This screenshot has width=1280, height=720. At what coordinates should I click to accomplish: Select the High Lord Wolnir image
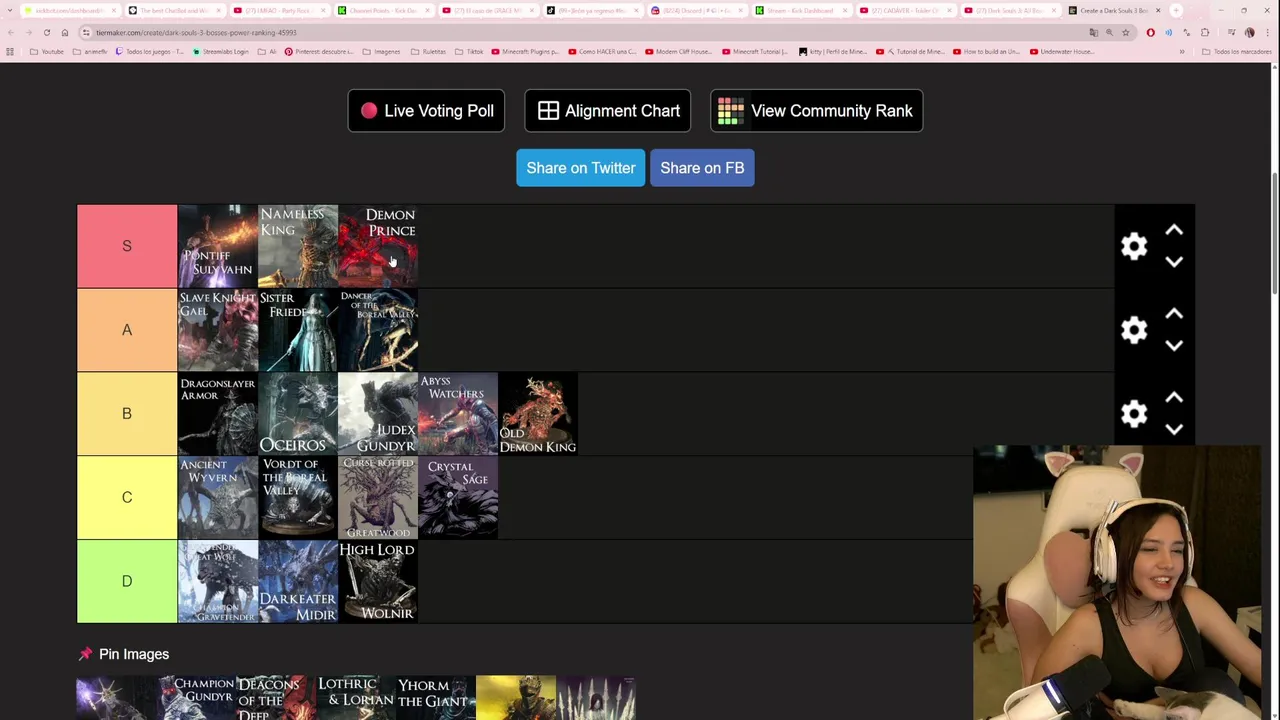coord(378,581)
